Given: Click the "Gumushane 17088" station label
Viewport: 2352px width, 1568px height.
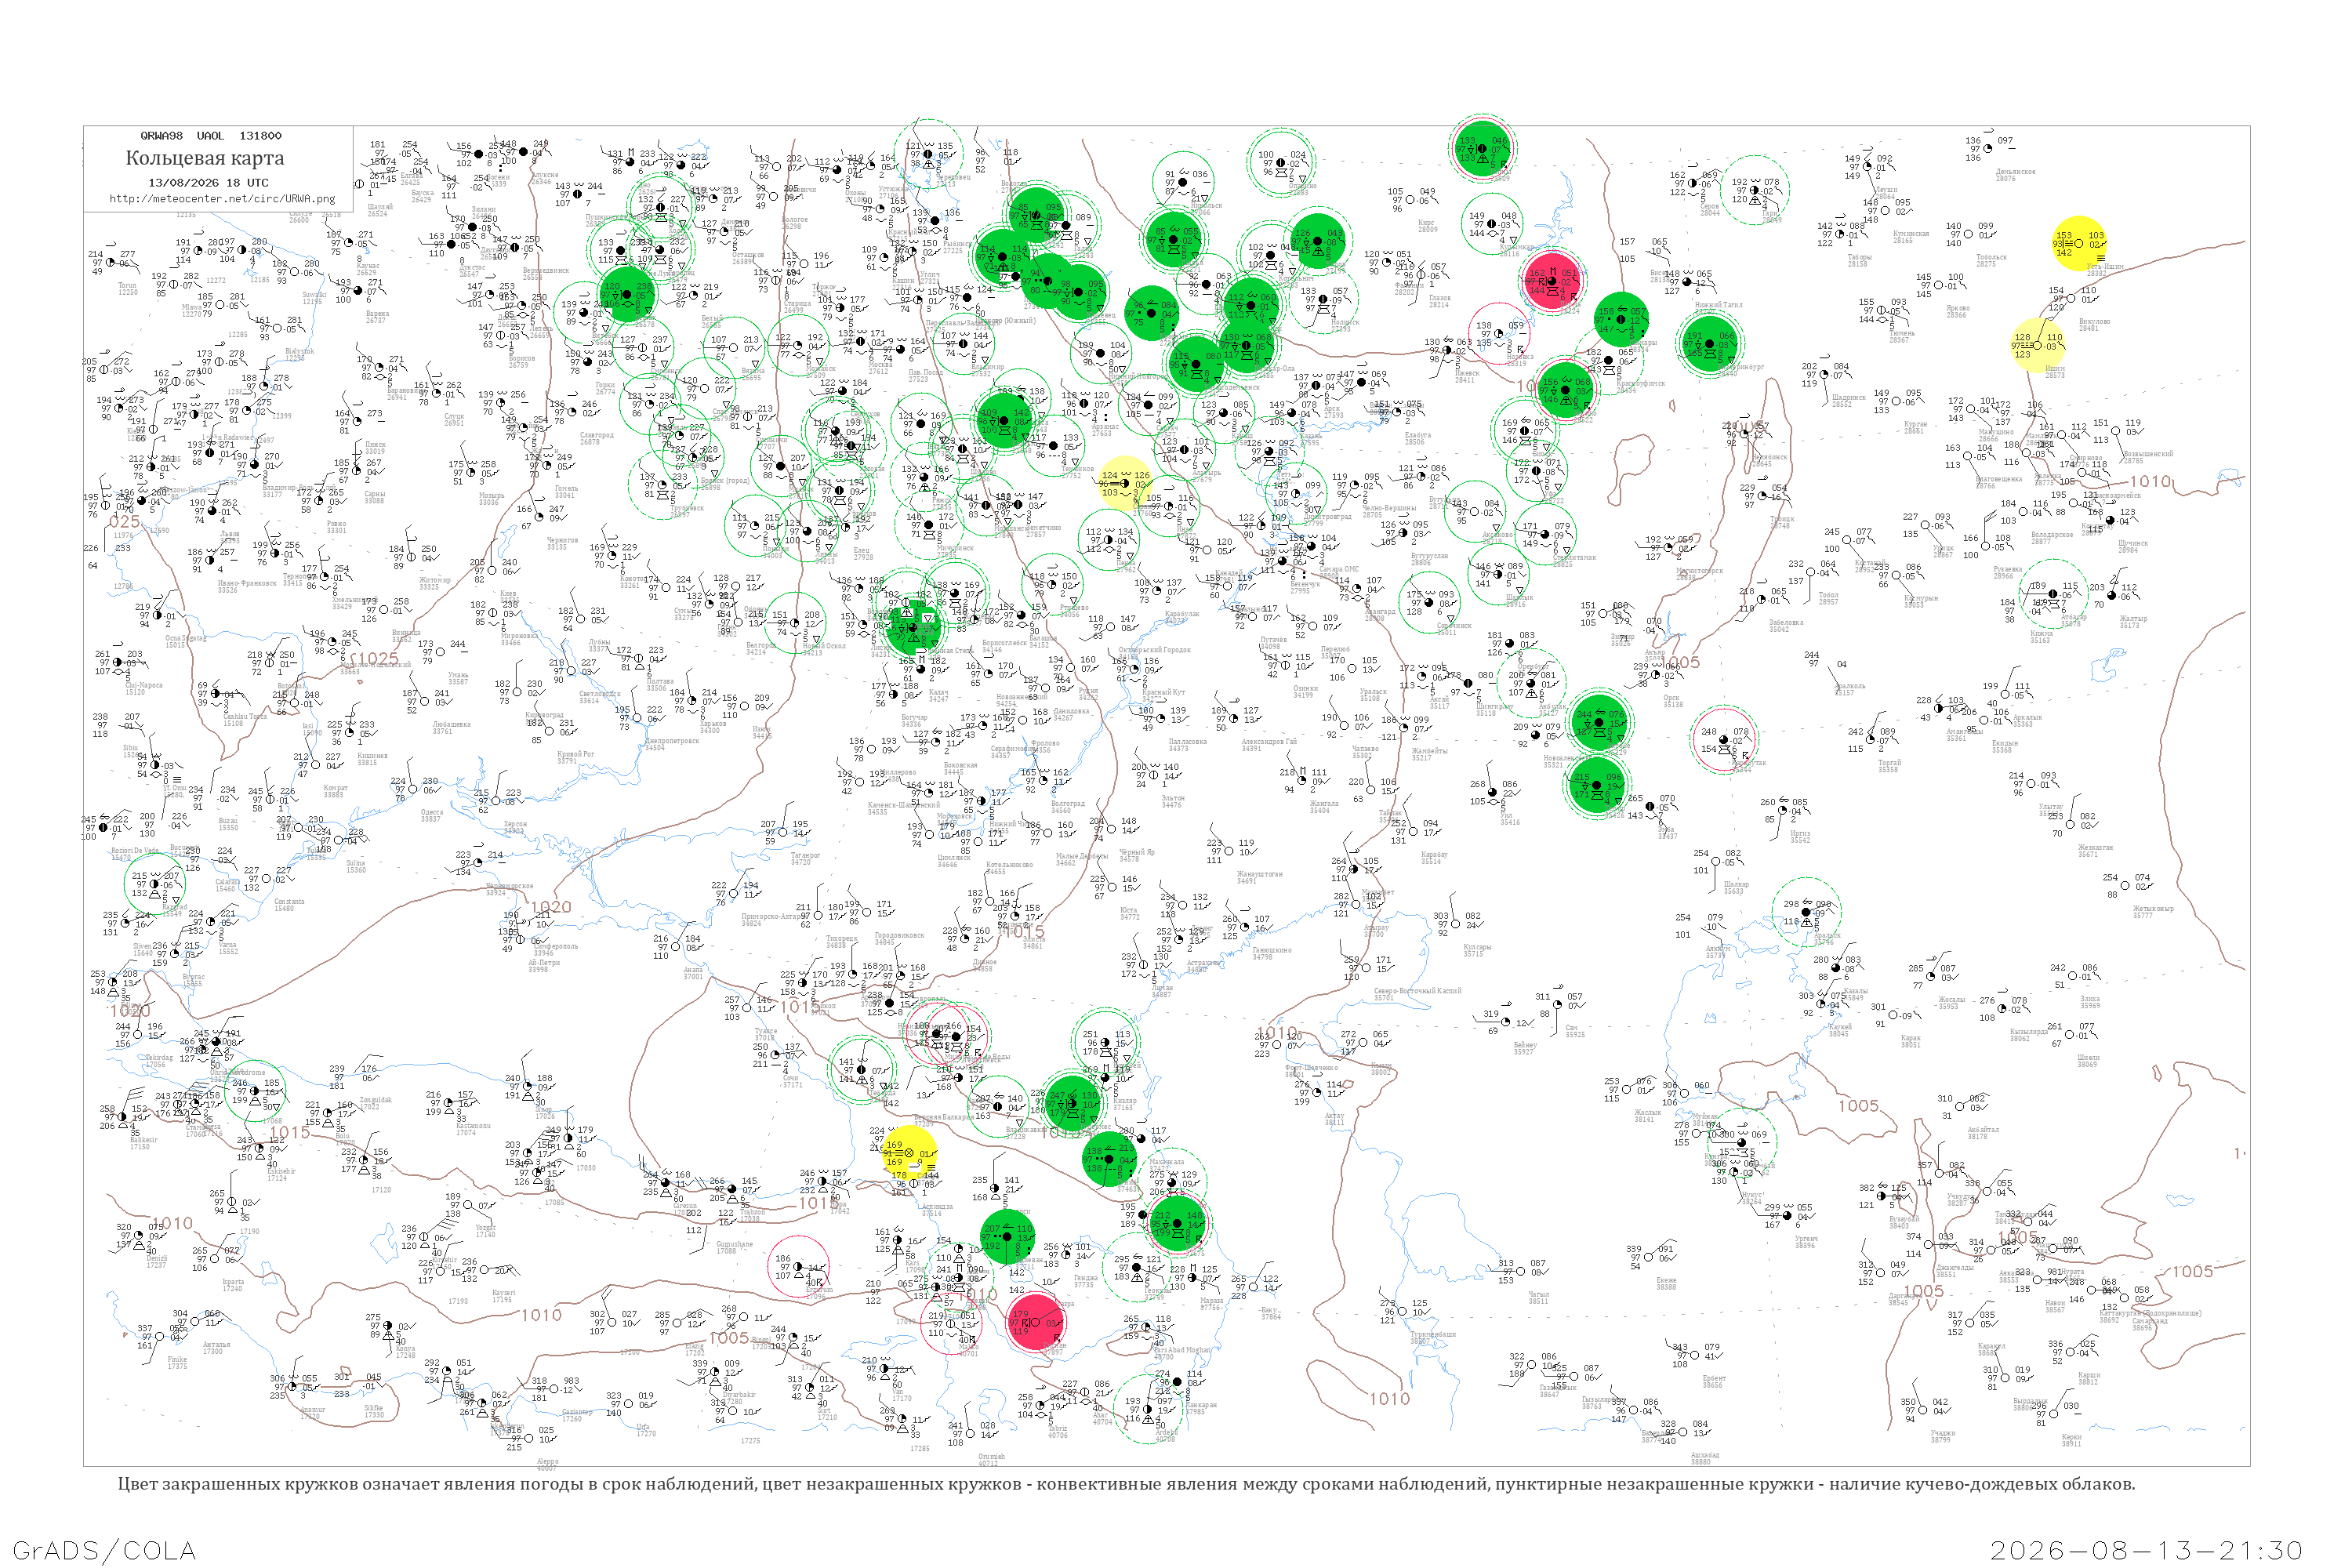Looking at the screenshot, I should tap(734, 1248).
